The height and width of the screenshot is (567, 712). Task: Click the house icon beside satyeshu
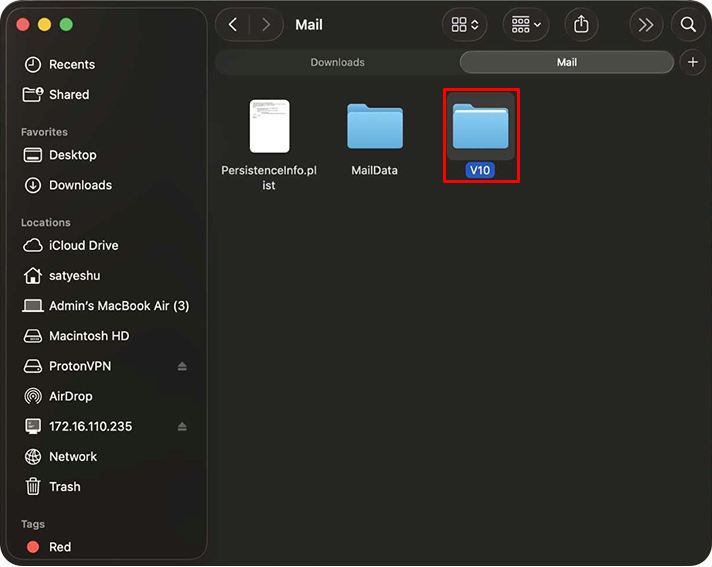click(x=33, y=276)
